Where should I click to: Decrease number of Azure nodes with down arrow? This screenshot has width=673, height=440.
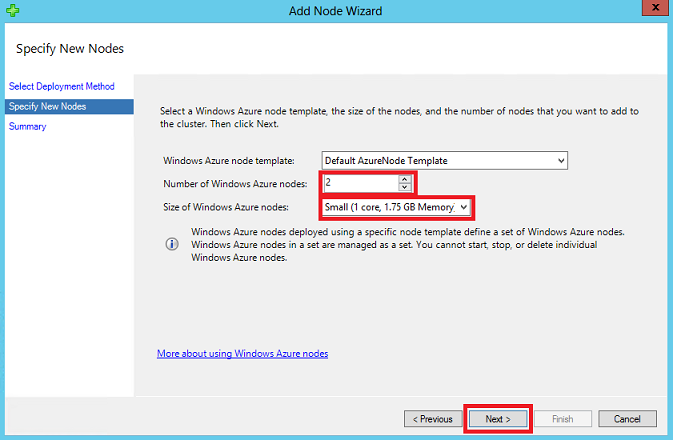point(404,187)
